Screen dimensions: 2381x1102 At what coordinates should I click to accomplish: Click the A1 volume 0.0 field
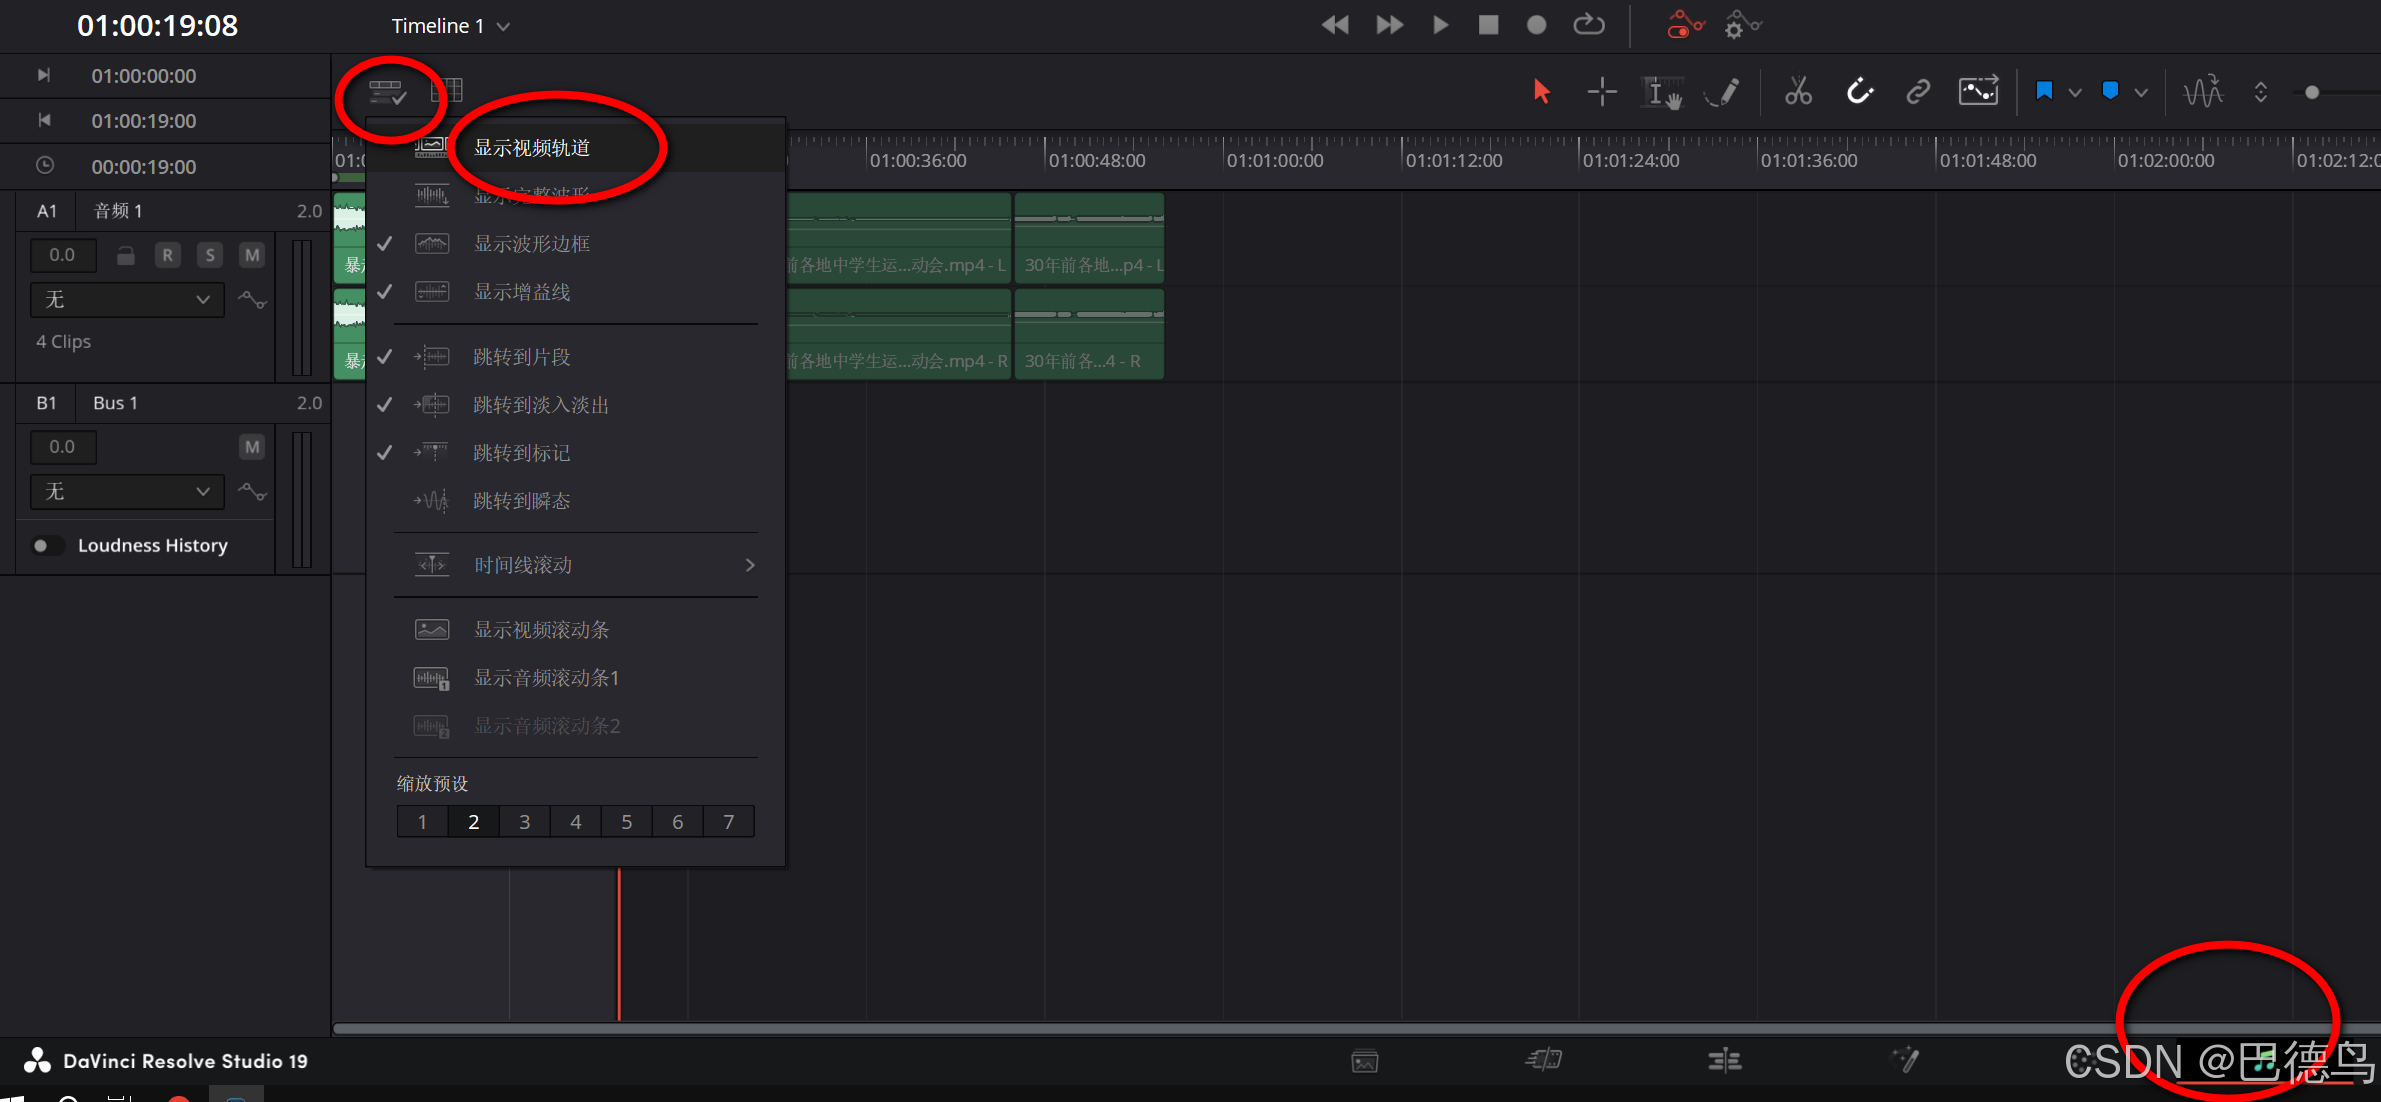(x=62, y=255)
